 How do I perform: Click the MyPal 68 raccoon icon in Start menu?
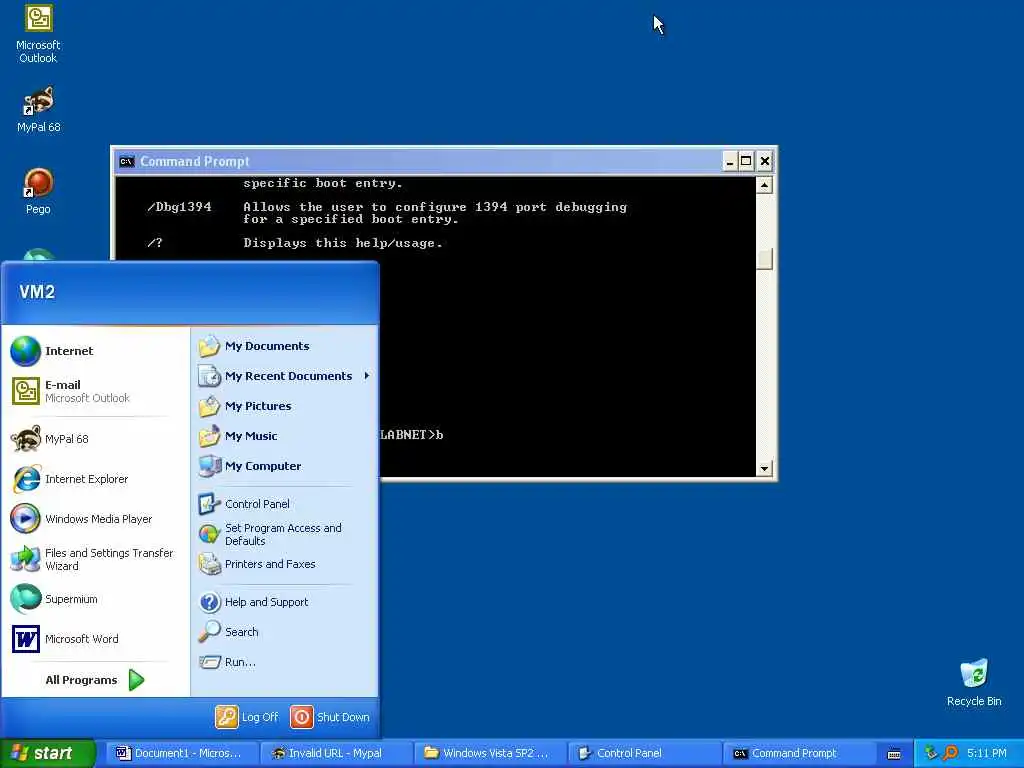(25, 439)
